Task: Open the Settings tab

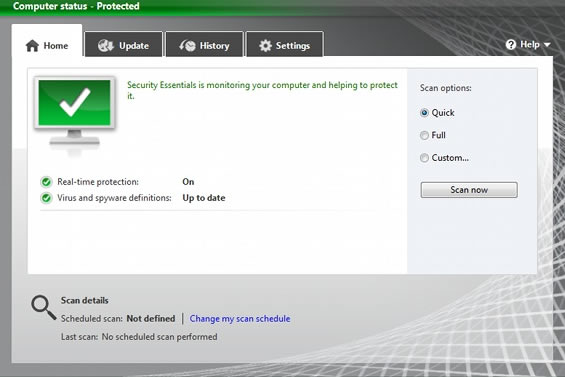Action: pos(285,44)
